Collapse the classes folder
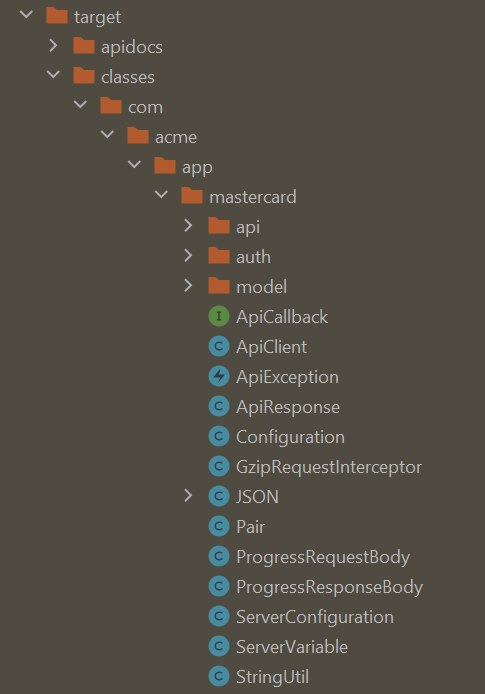485x694 pixels. click(53, 75)
